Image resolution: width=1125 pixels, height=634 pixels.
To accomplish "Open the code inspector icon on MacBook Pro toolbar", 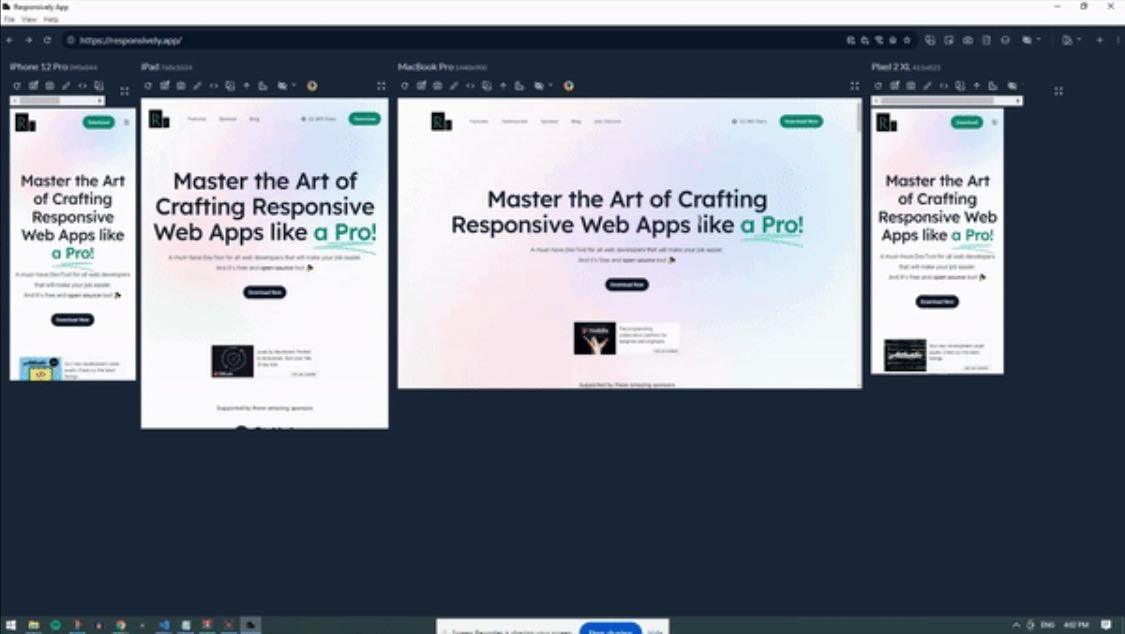I will (x=471, y=85).
